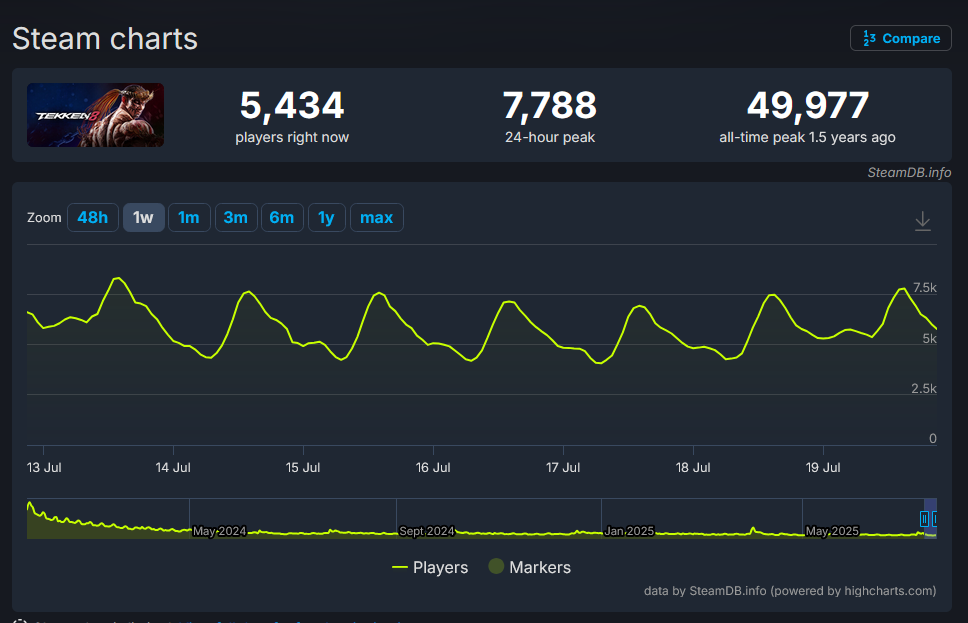The width and height of the screenshot is (968, 623).
Task: Click May 2025 in the navigator timeline
Action: point(832,531)
